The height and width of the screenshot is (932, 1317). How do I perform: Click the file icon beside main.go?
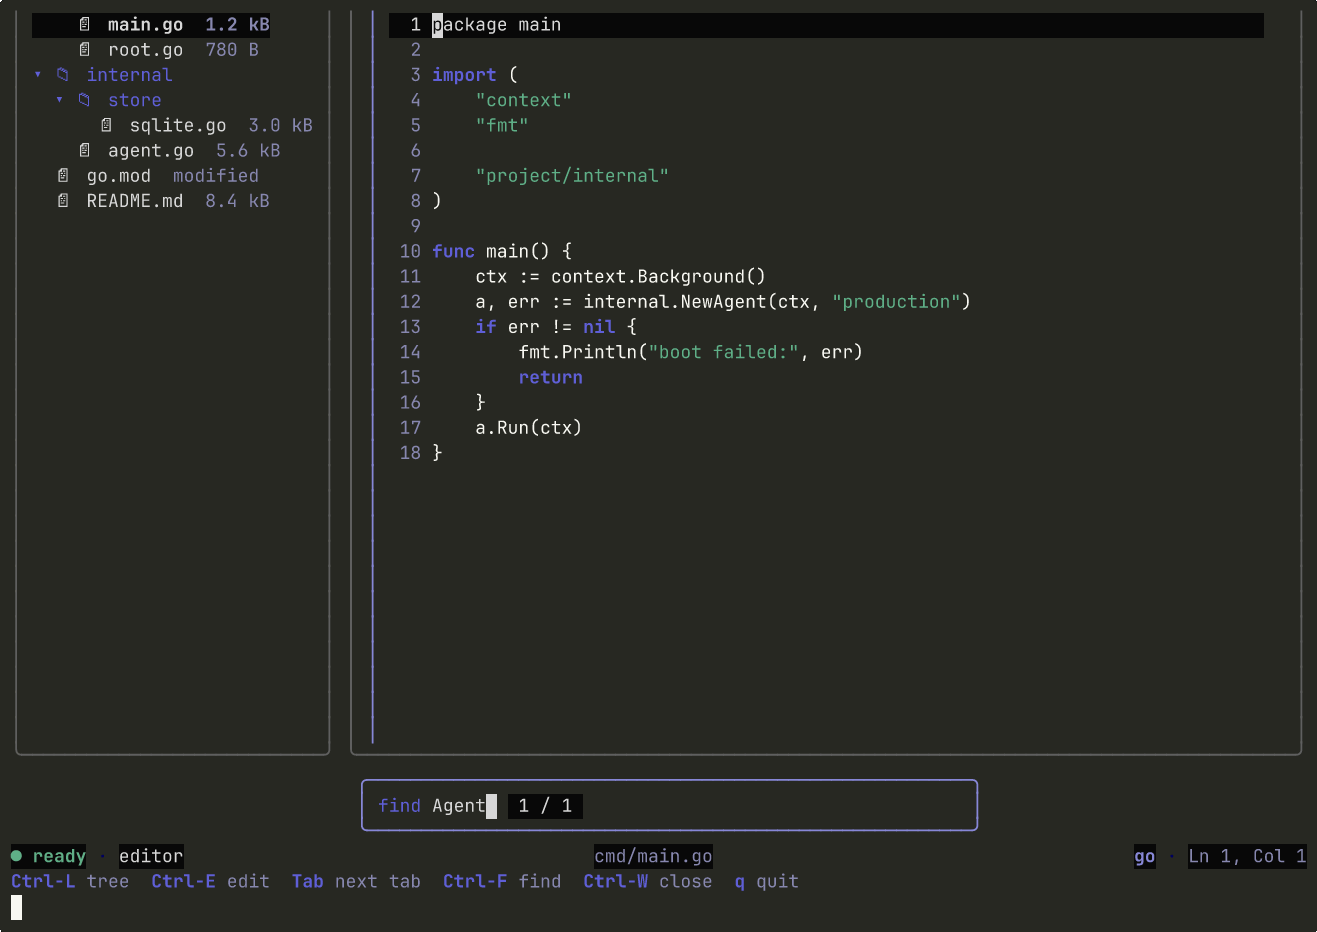click(85, 25)
